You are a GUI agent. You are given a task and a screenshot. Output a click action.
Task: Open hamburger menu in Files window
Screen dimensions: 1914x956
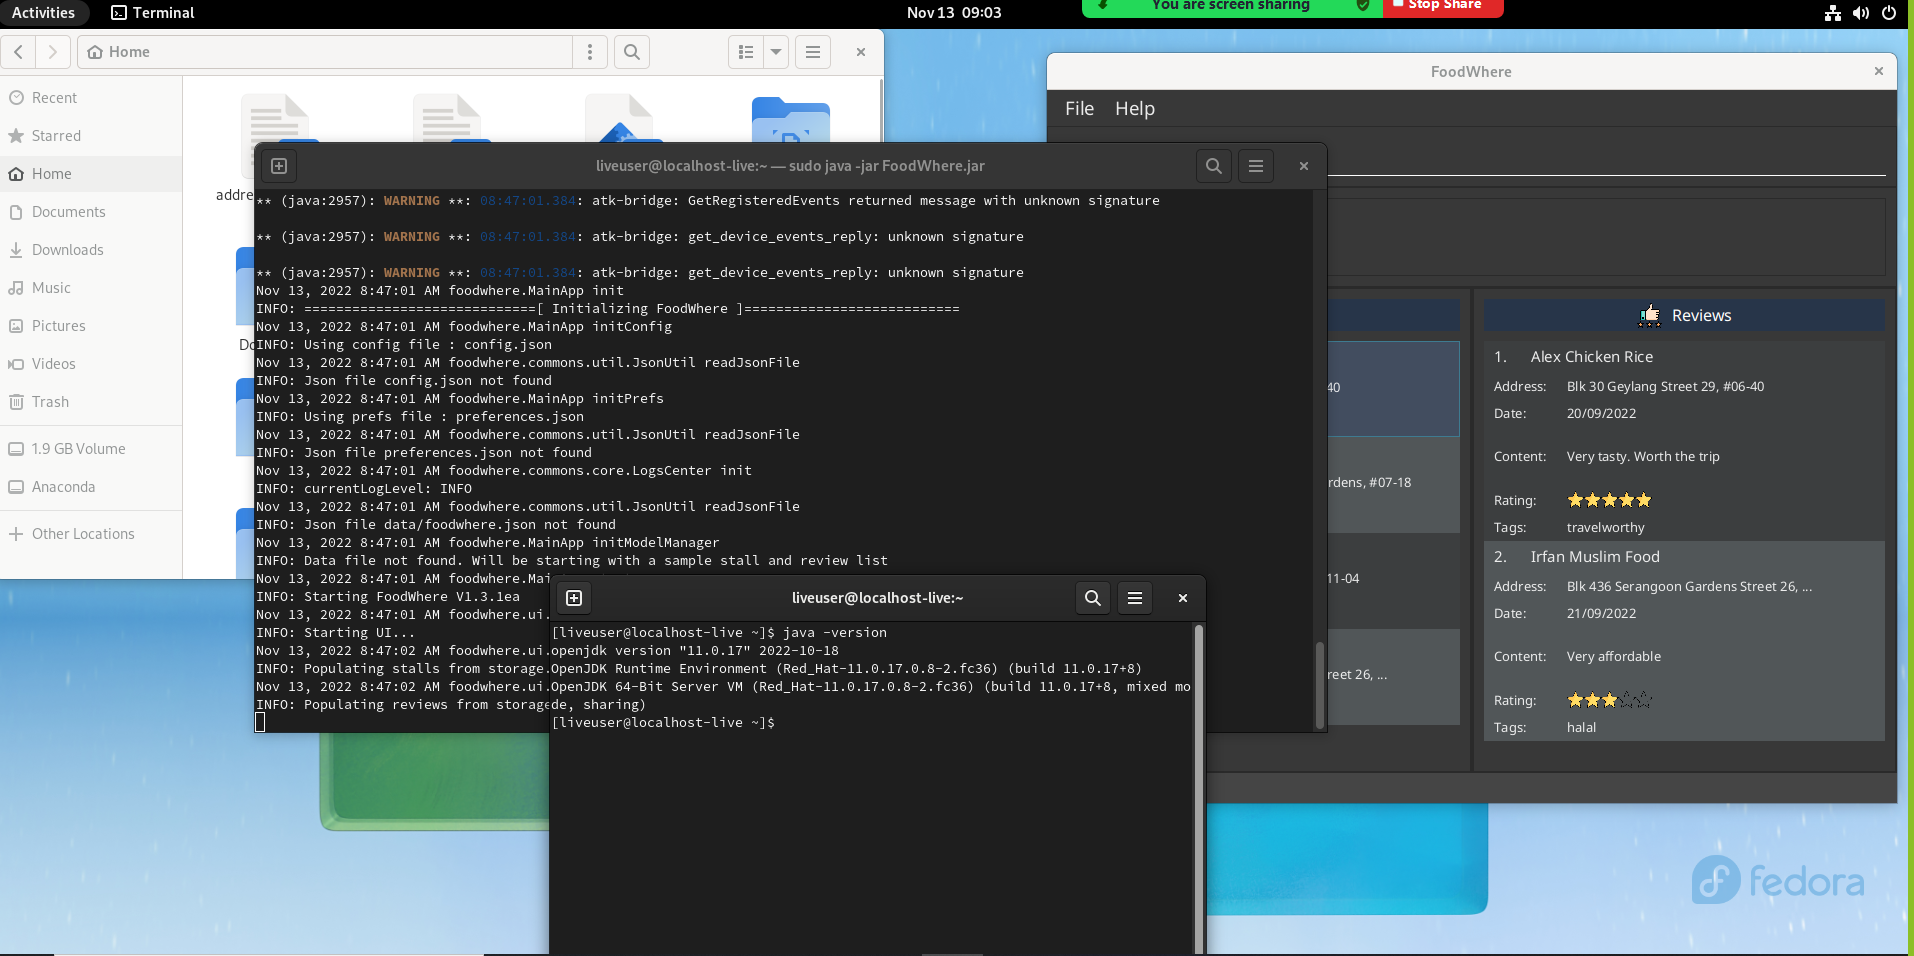(x=813, y=52)
